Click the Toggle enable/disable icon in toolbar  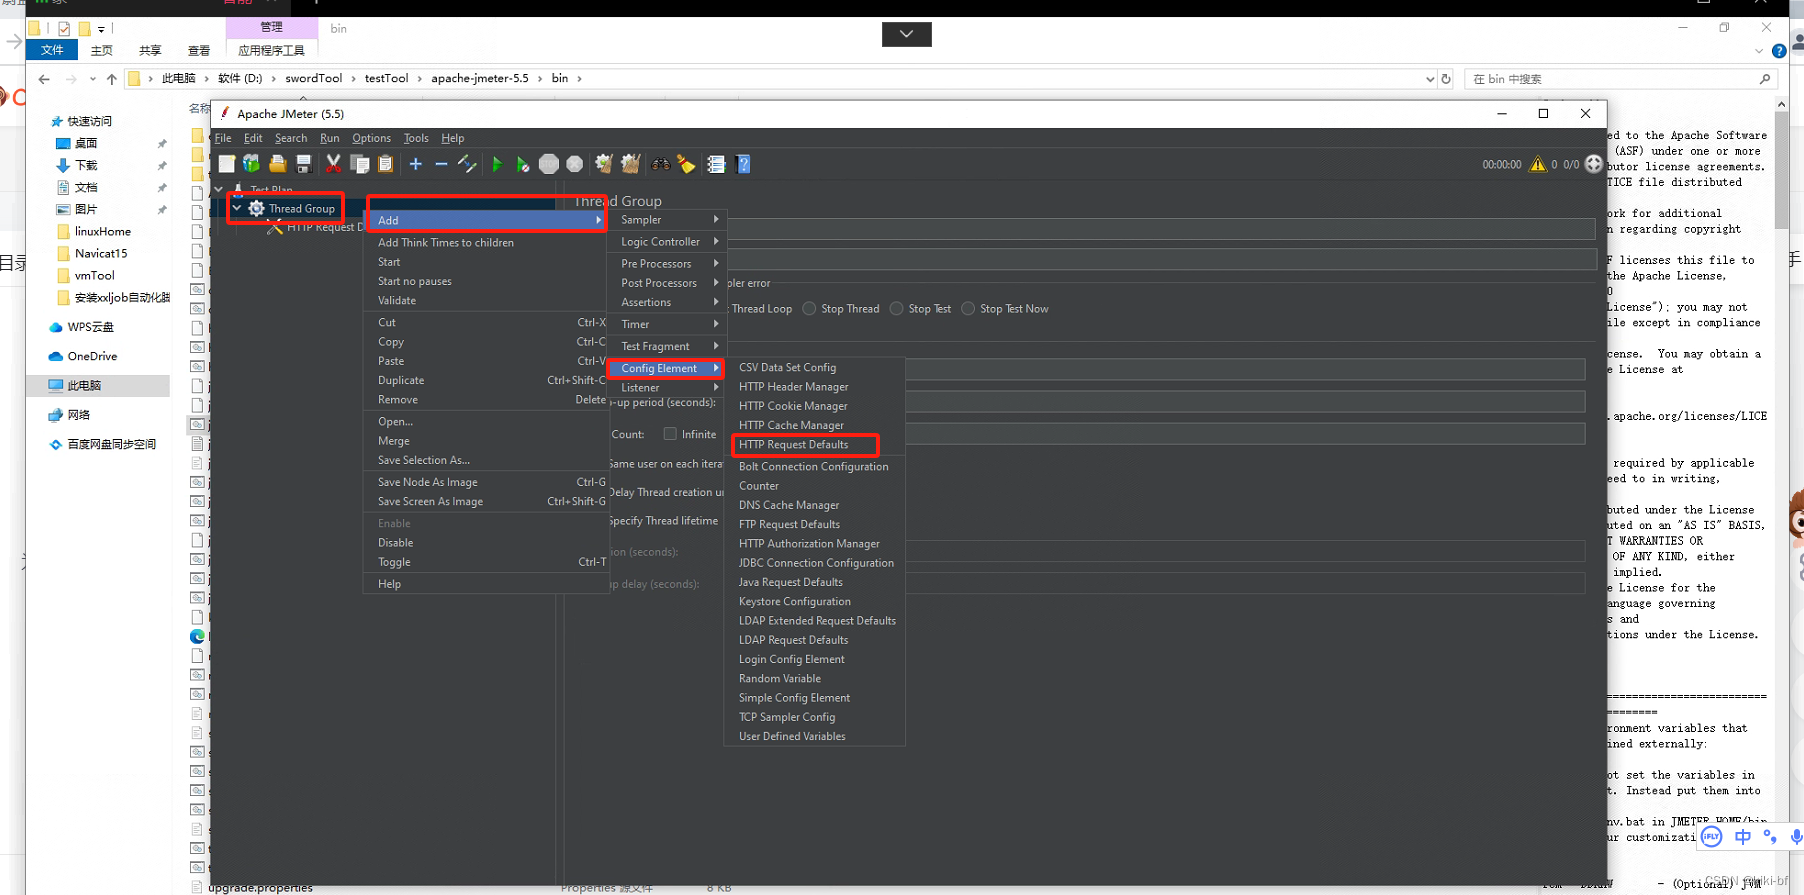point(467,164)
